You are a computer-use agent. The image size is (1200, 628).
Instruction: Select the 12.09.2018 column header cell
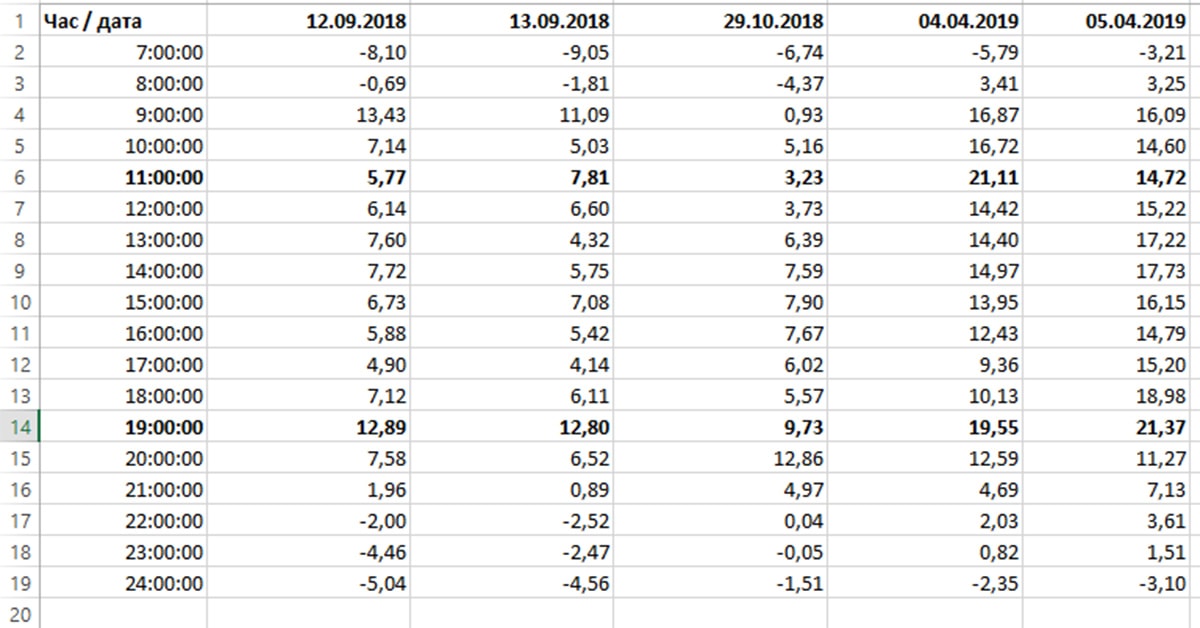[x=308, y=20]
